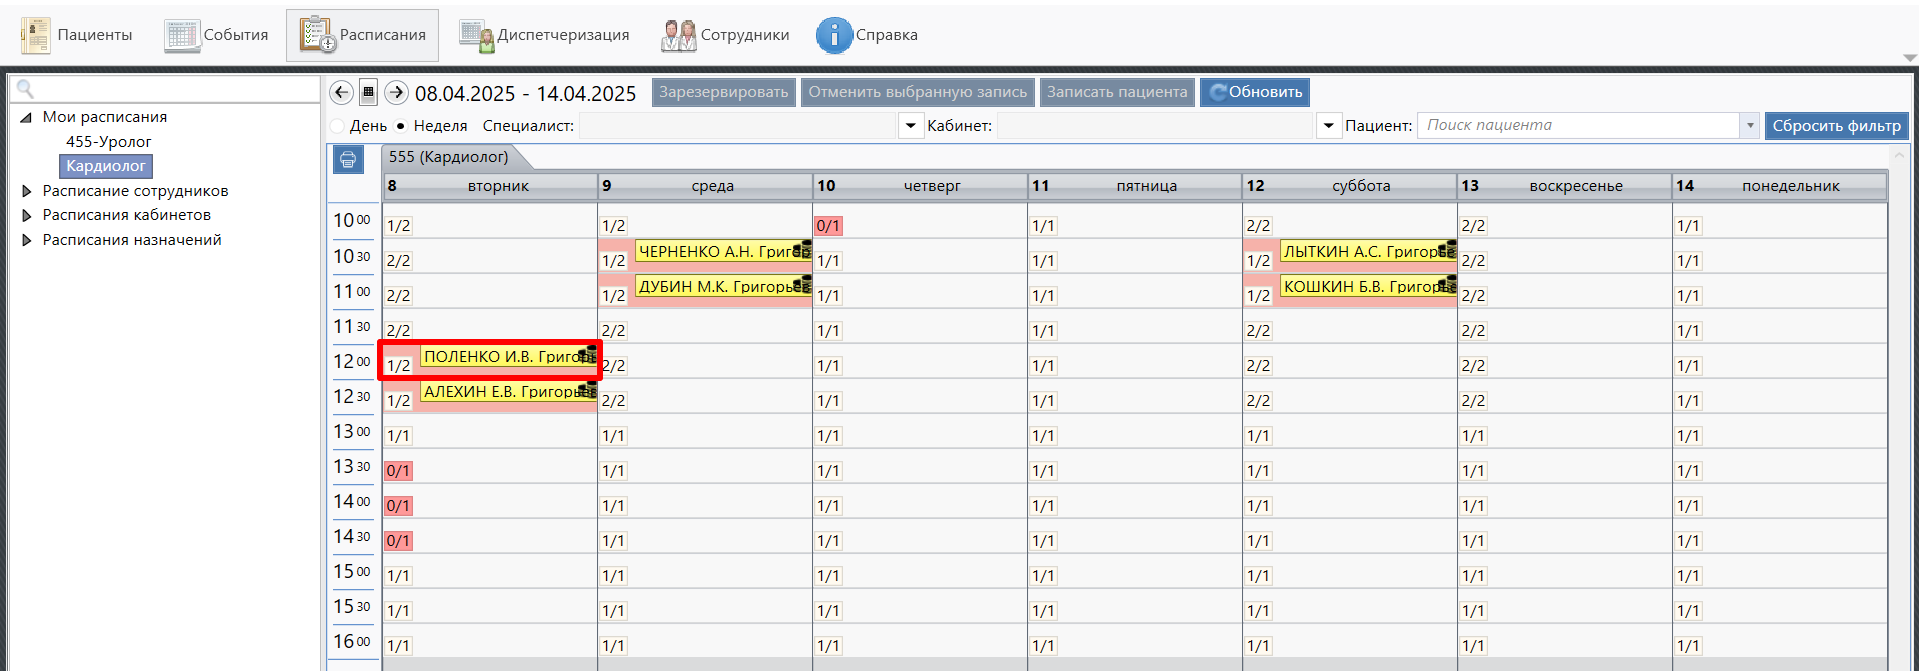Viewport: 1919px width, 671px height.
Task: Open Справка help info
Action: pyautogui.click(x=867, y=35)
